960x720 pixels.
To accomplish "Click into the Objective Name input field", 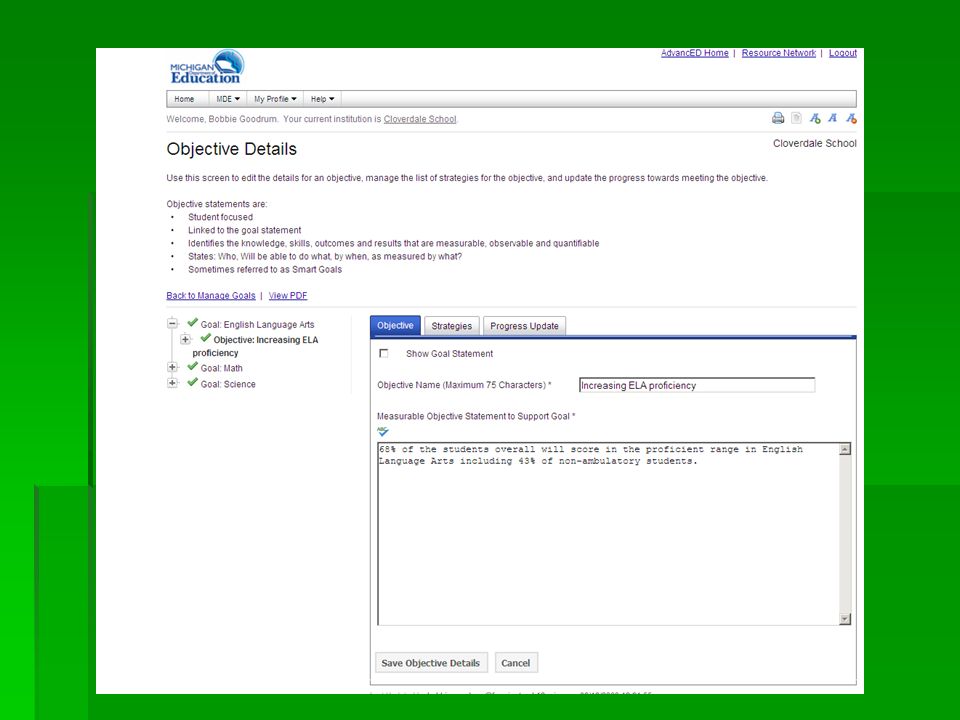I will coord(697,385).
